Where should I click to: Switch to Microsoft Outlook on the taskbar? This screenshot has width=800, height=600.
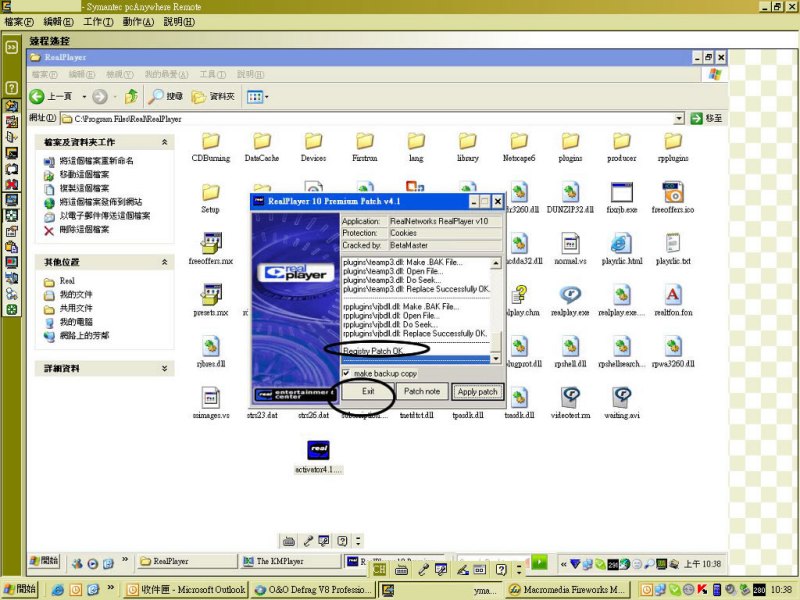(186, 590)
